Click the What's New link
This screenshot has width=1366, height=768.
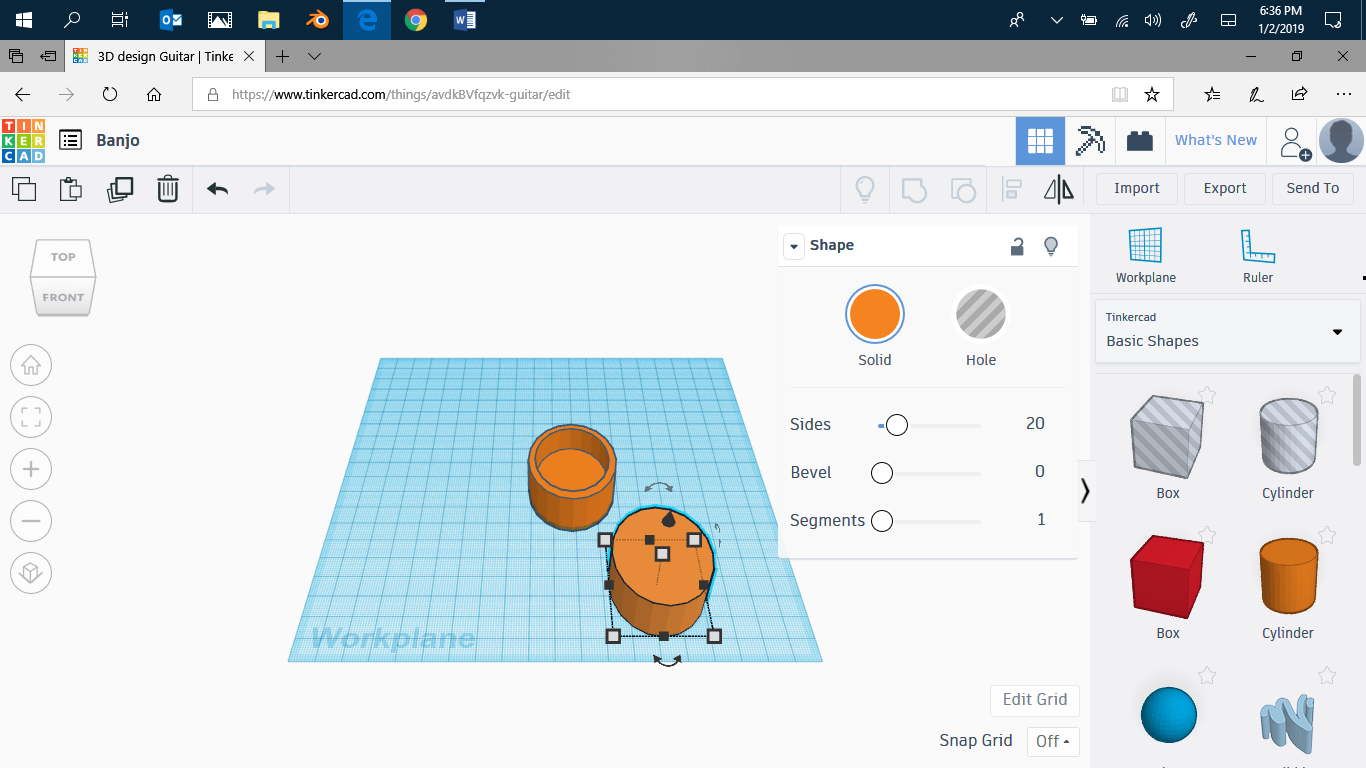(x=1216, y=141)
